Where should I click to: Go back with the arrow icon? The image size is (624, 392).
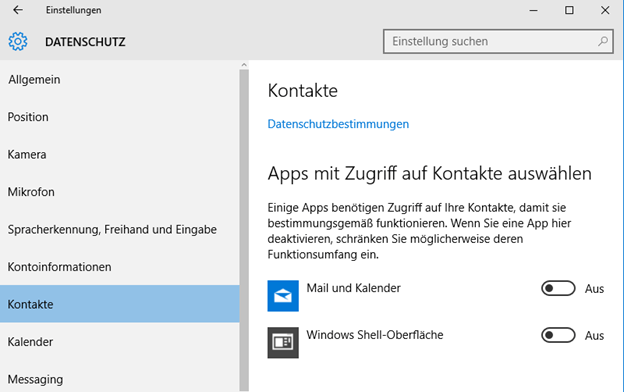tap(18, 10)
